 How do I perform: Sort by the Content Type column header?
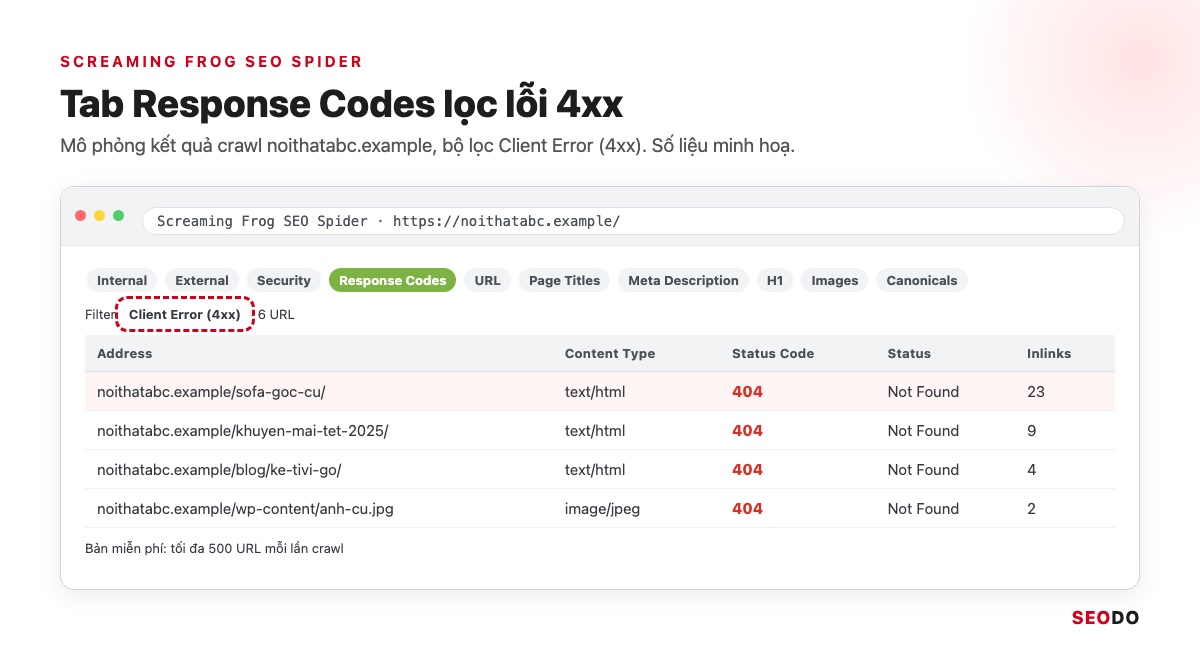[610, 353]
